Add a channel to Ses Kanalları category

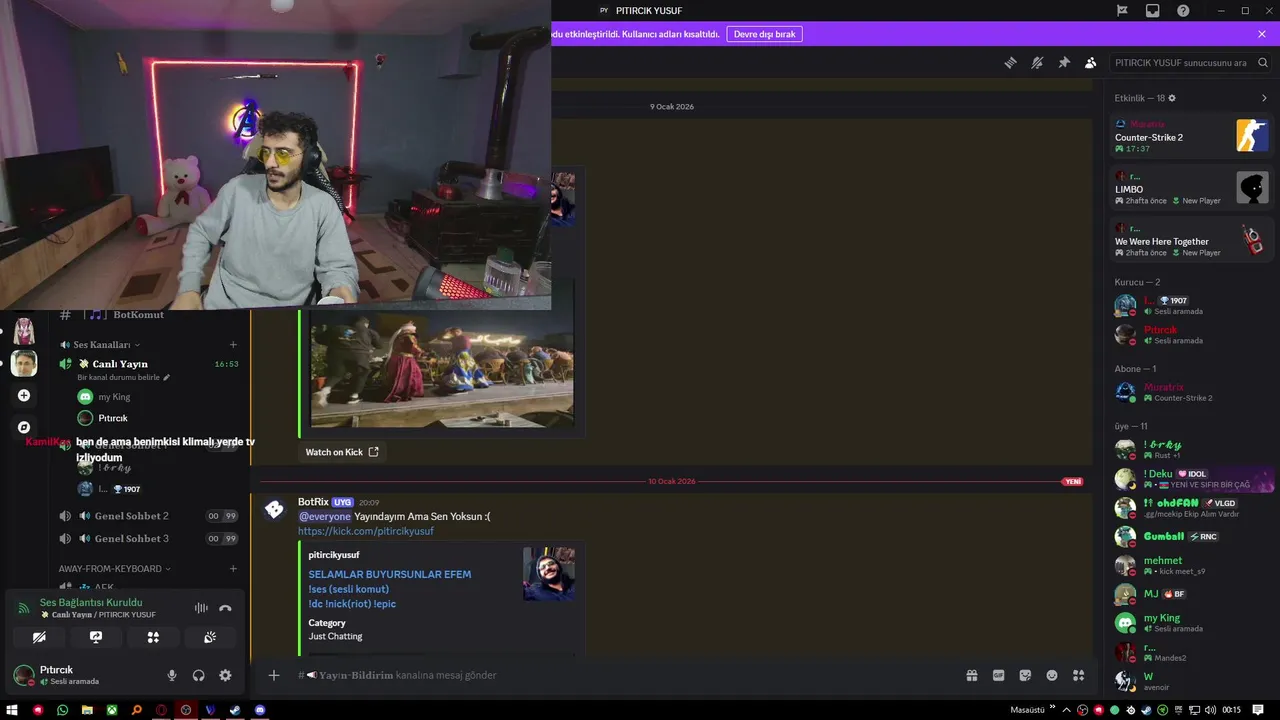coord(233,345)
